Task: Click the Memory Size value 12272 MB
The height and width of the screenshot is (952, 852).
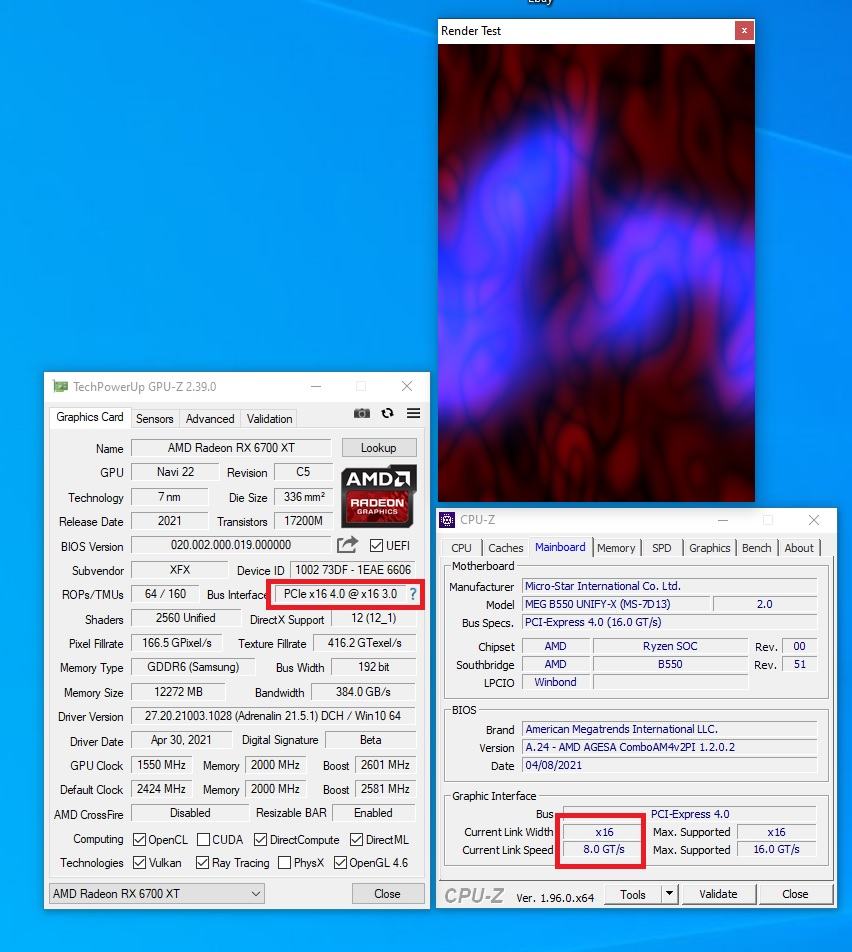Action: click(179, 692)
